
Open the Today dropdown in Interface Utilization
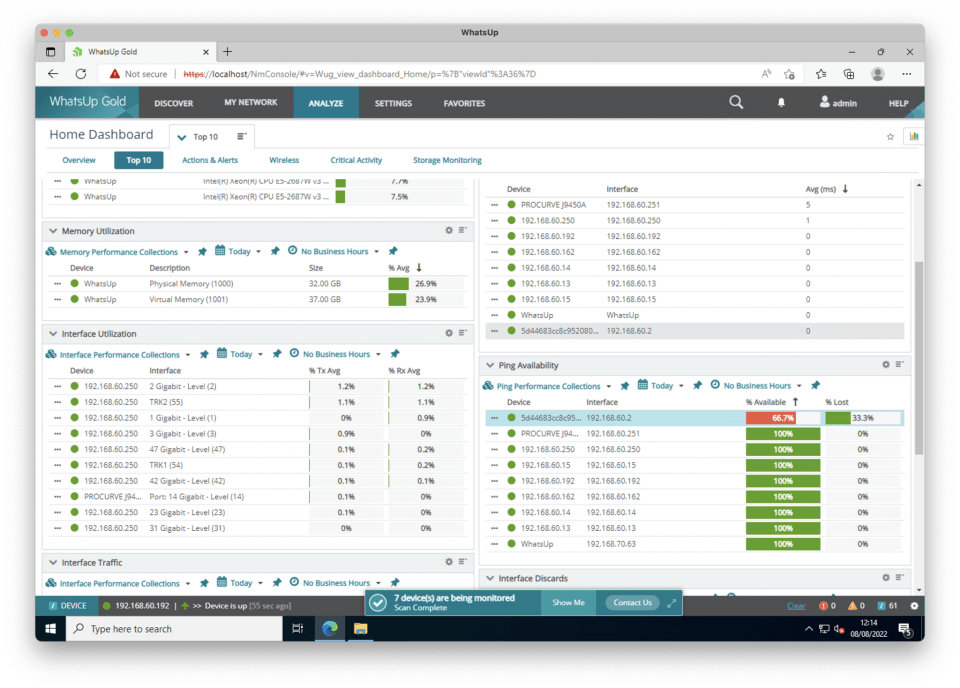pyautogui.click(x=260, y=354)
